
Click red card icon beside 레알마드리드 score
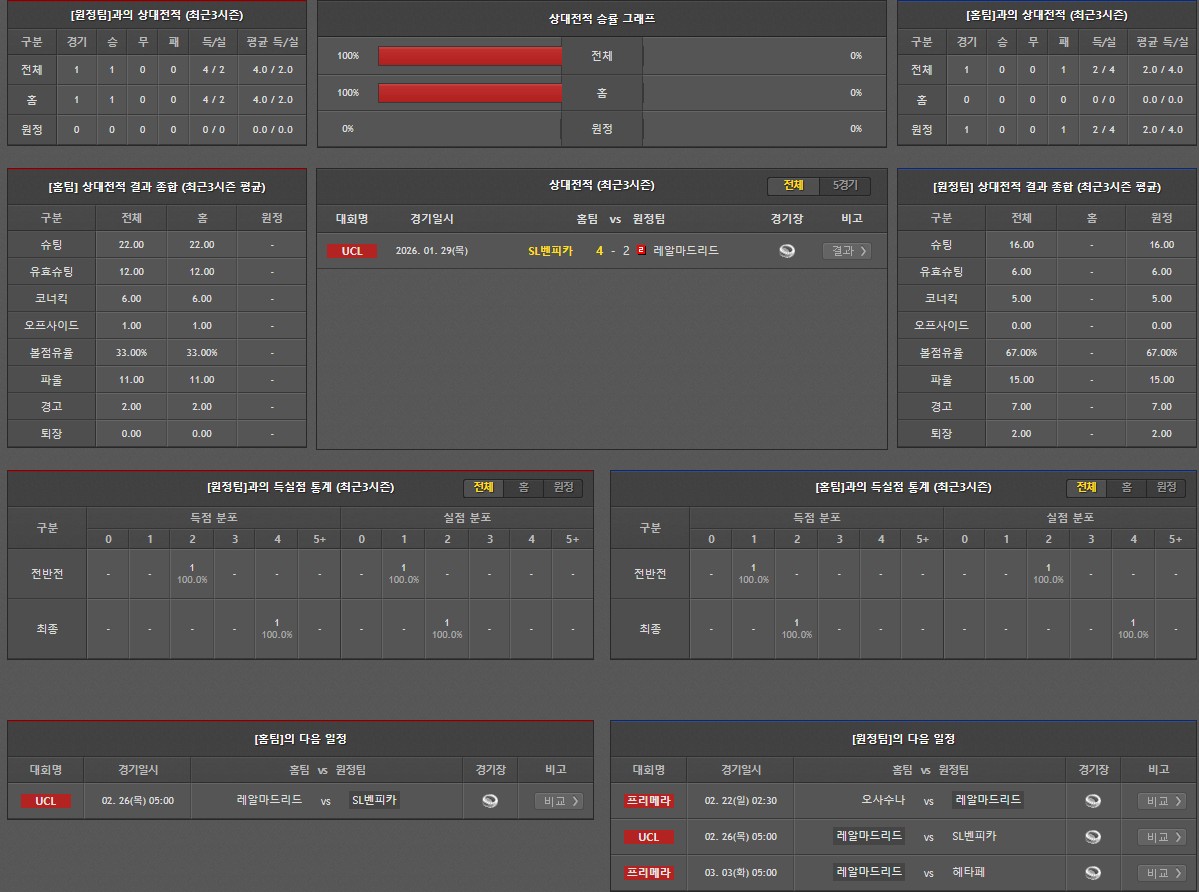pos(641,251)
